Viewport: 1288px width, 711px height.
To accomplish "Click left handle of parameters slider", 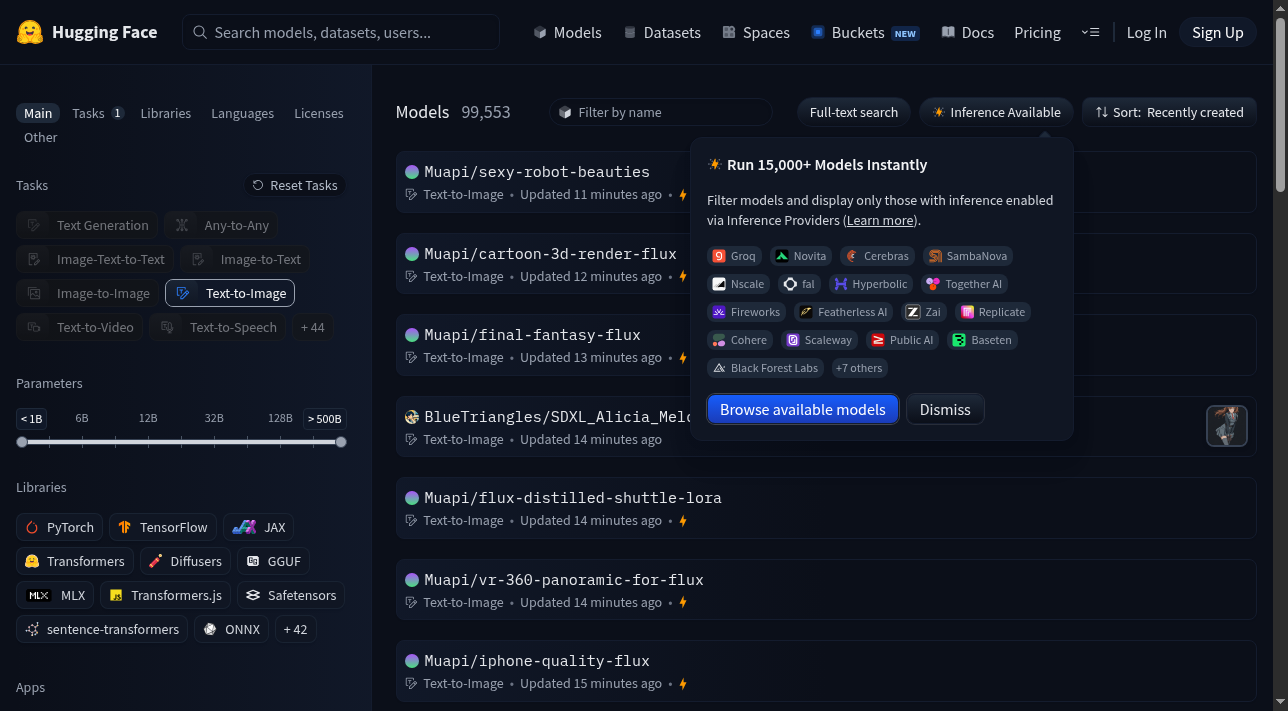I will 22,442.
